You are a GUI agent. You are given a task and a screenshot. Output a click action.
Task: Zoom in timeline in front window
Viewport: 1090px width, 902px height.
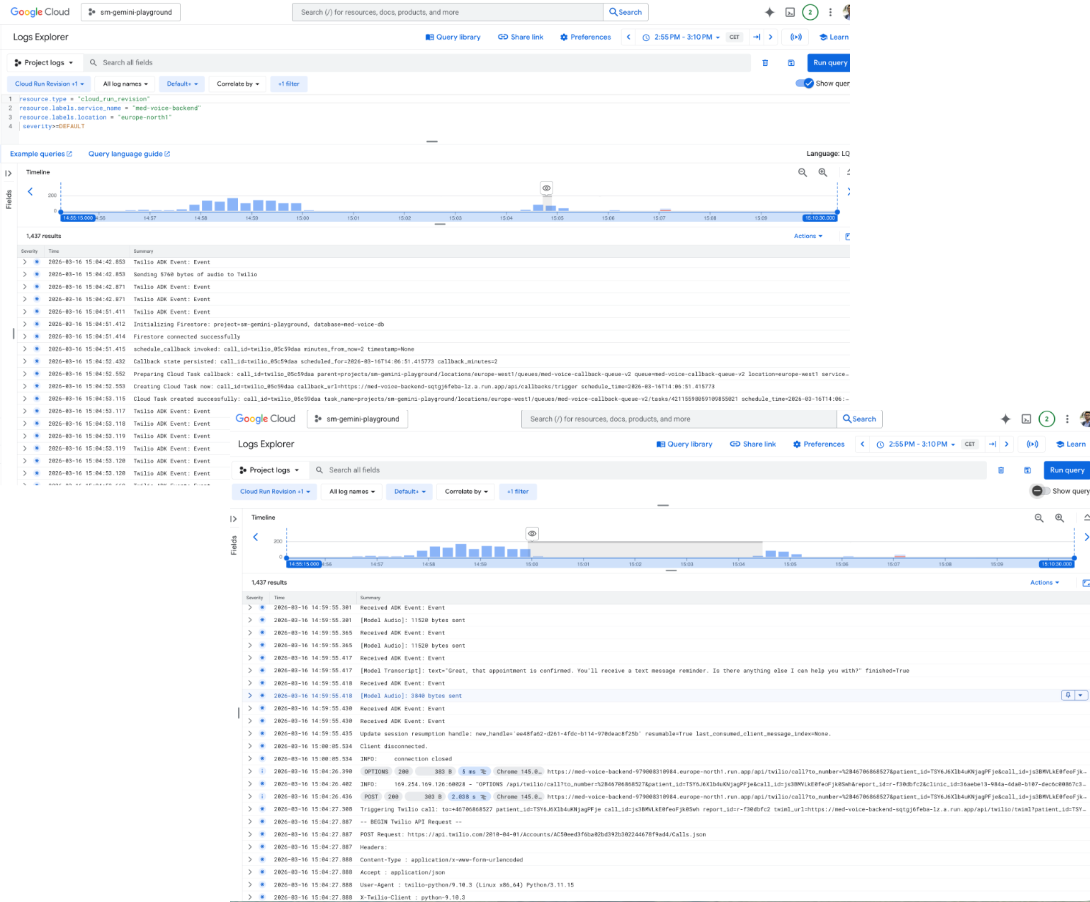(1059, 518)
